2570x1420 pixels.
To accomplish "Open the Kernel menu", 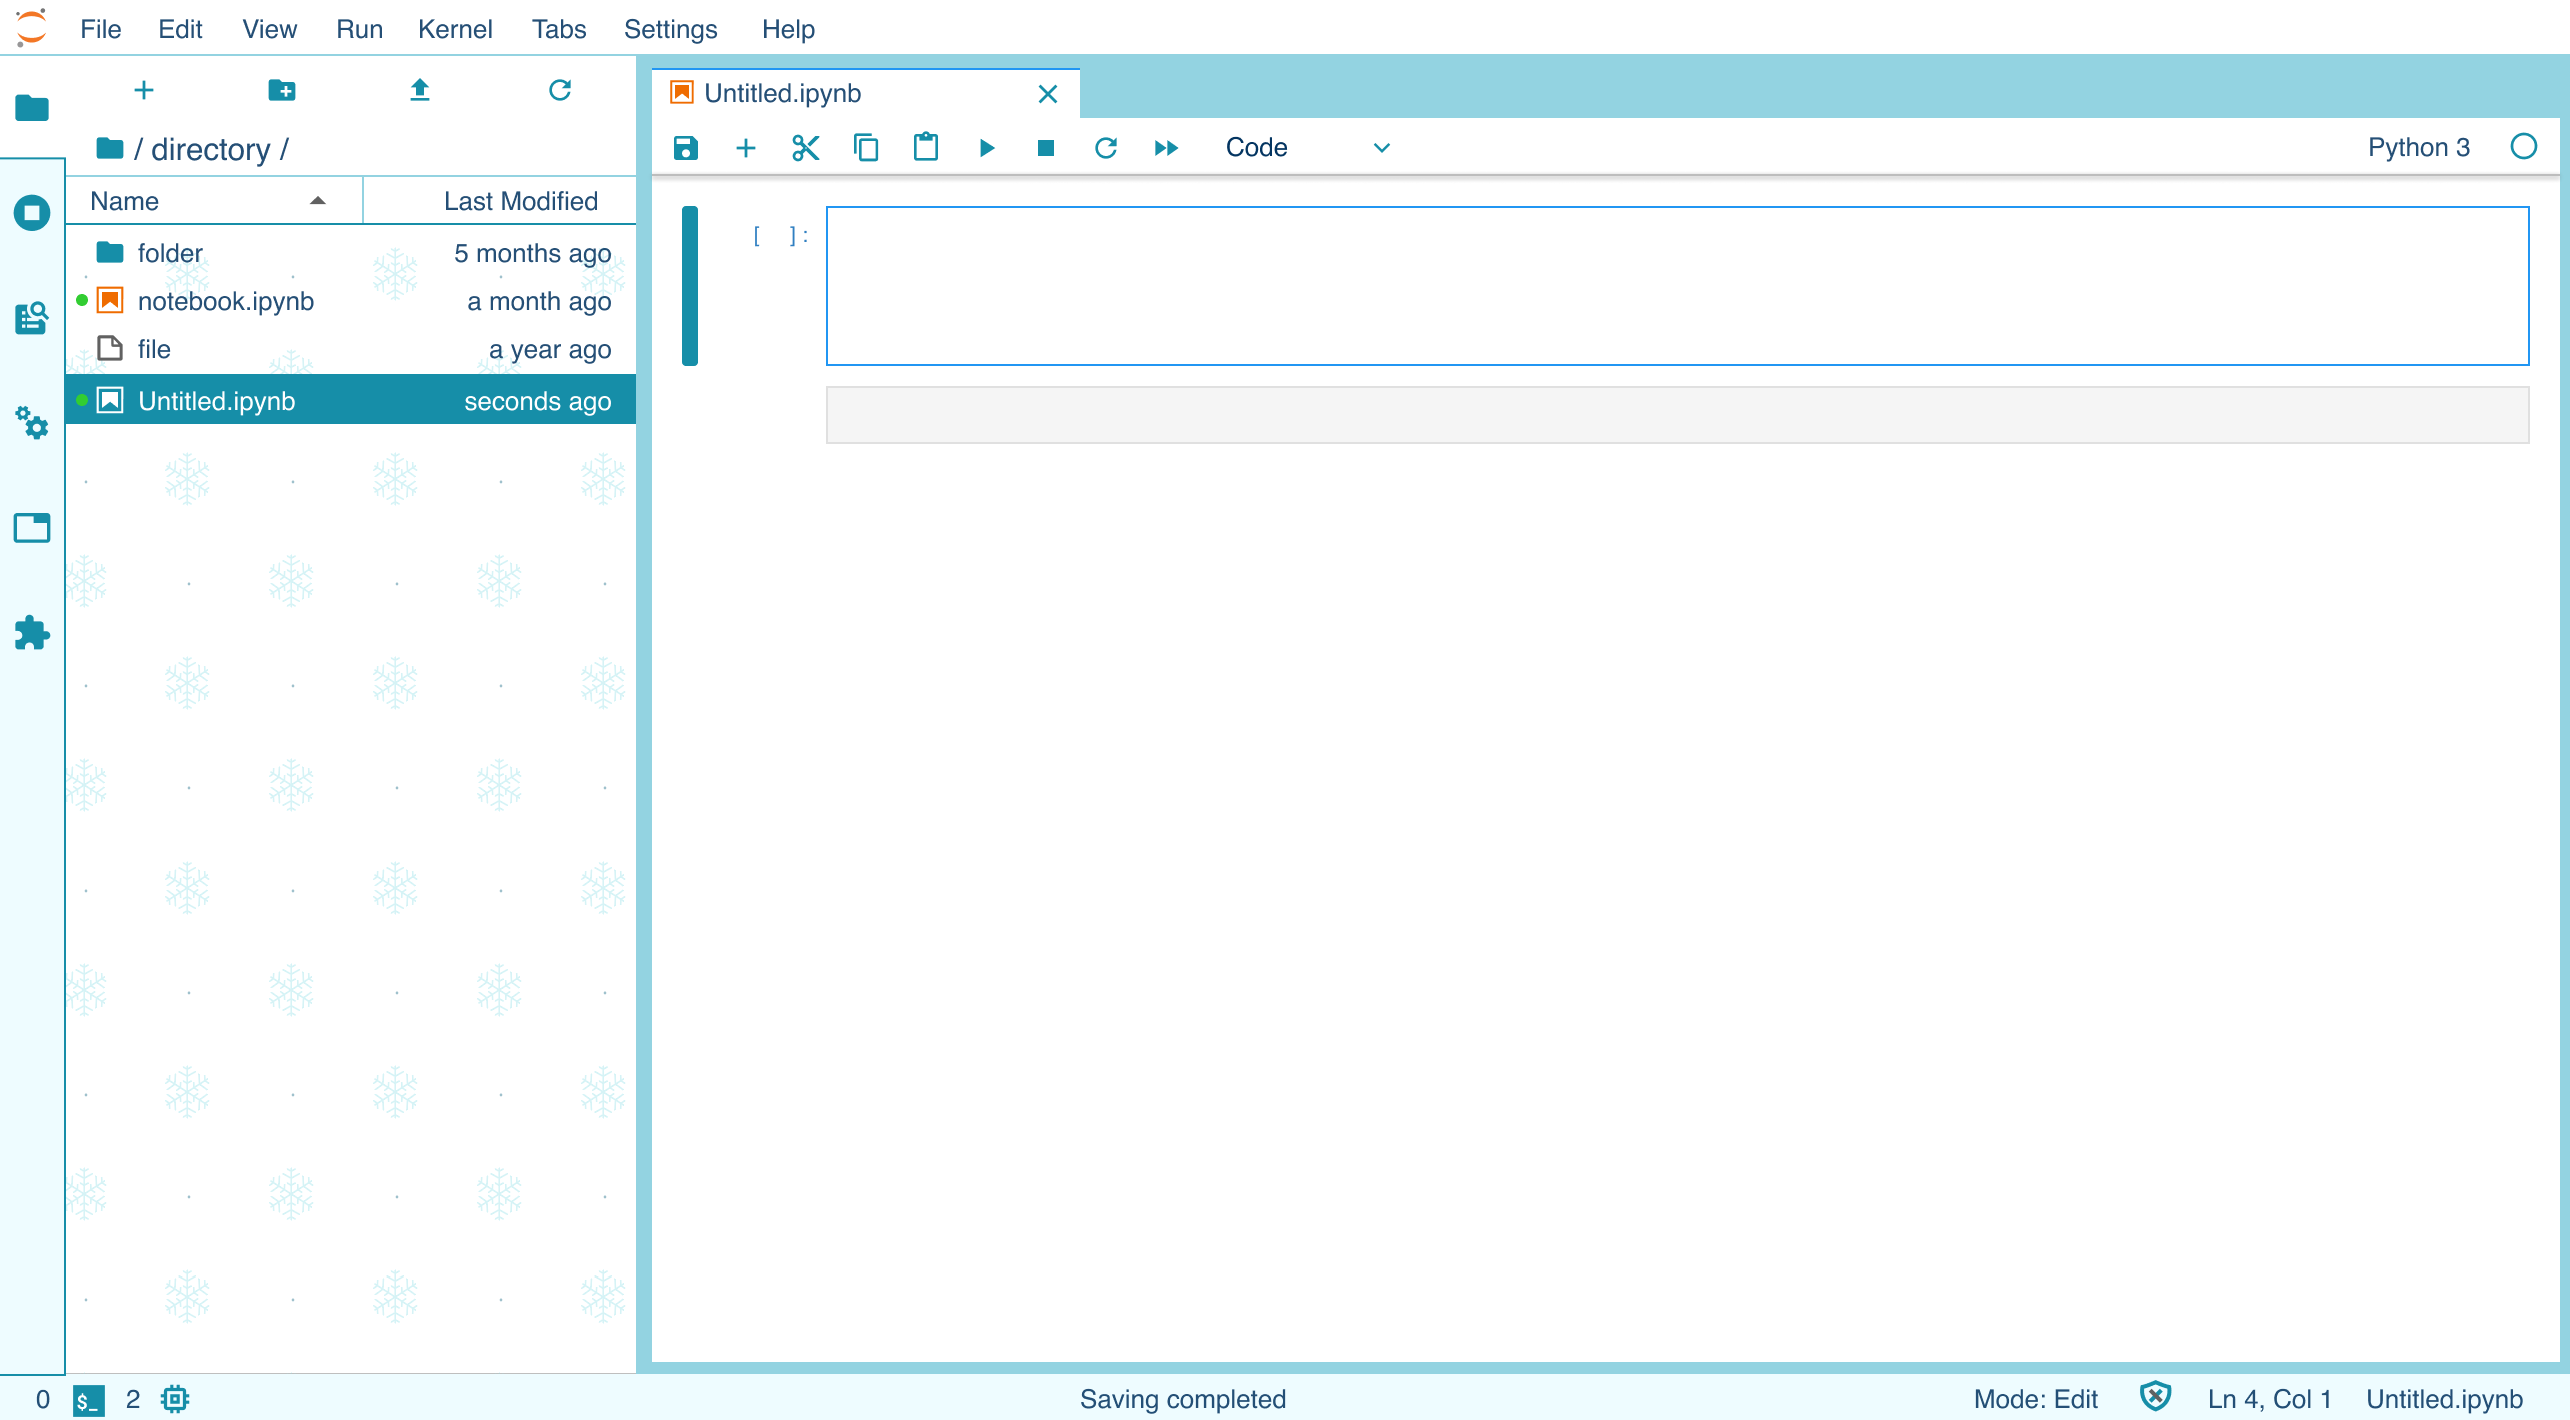I will click(x=454, y=29).
